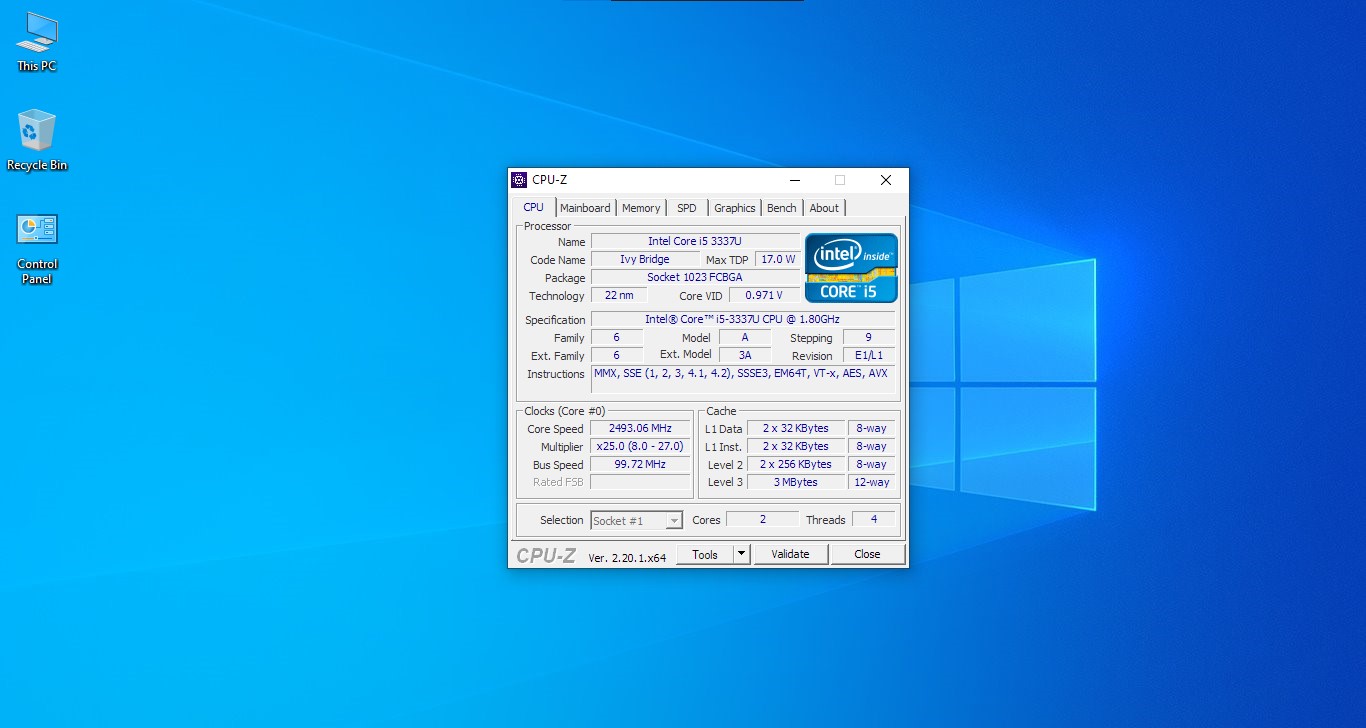This screenshot has width=1366, height=728.
Task: Click the 2 x 256 KBytes Level 2 value
Action: pos(796,464)
